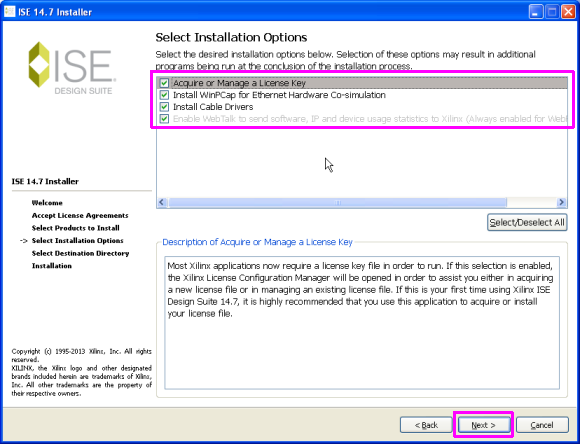Image resolution: width=580 pixels, height=444 pixels.
Task: Select the Install WinPCap option label
Action: coord(279,95)
